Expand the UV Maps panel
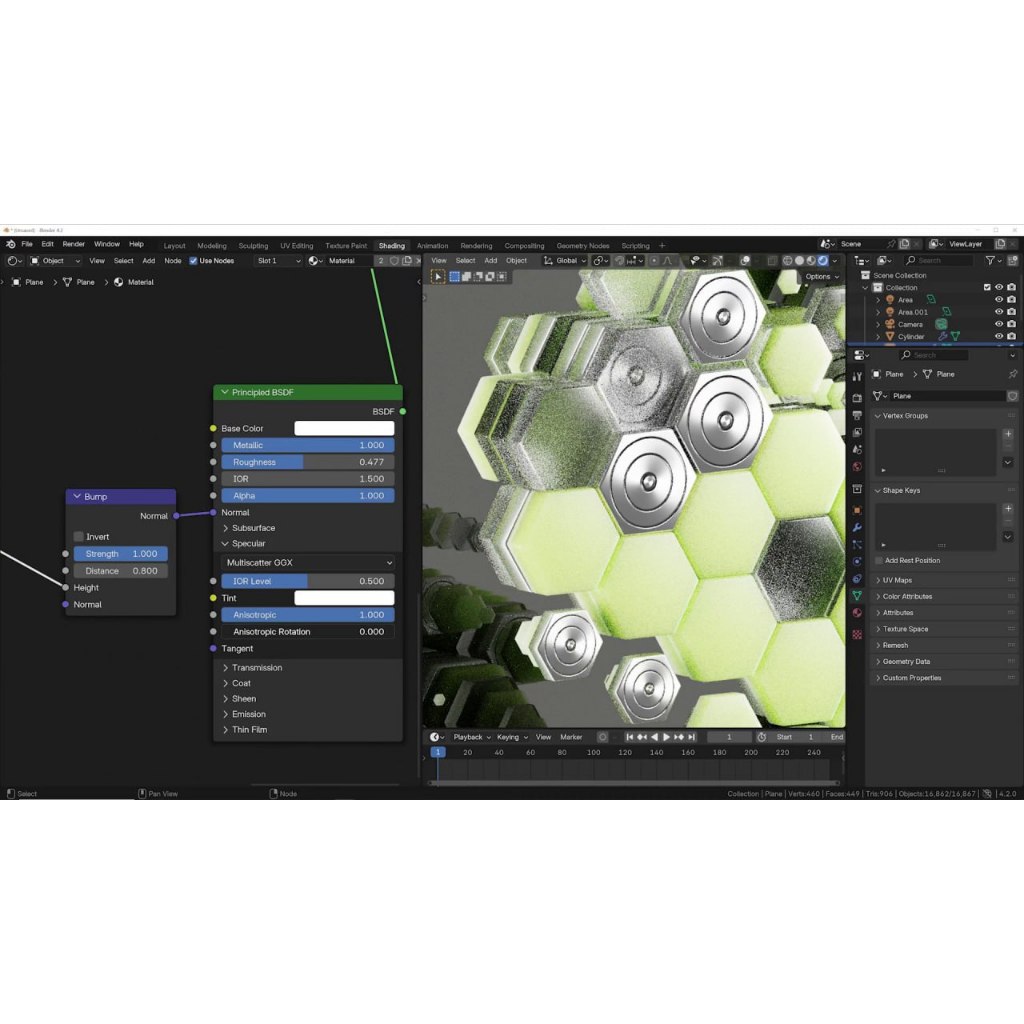This screenshot has height=1024, width=1024. 897,580
